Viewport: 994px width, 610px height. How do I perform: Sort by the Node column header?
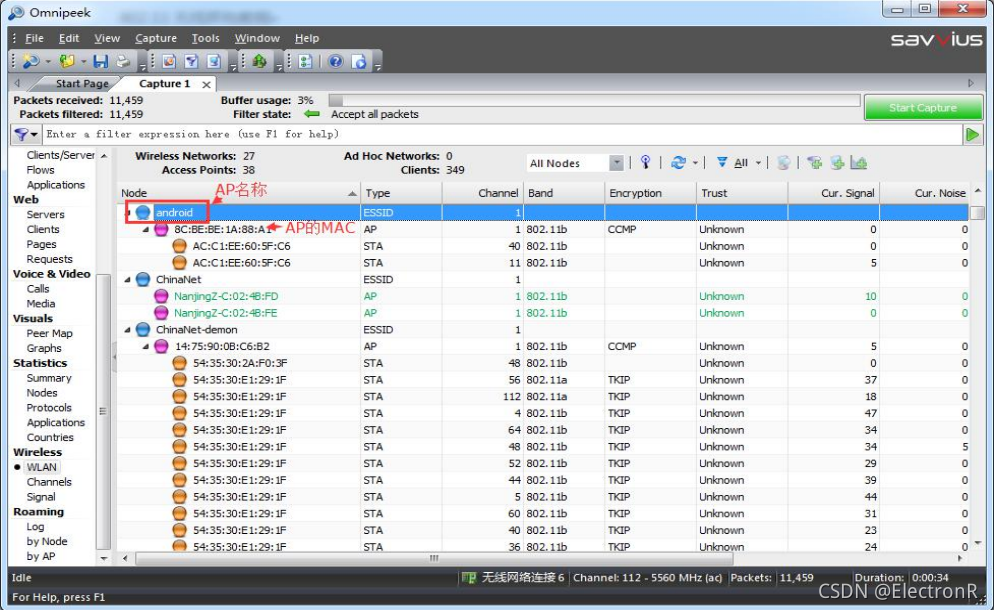click(239, 193)
